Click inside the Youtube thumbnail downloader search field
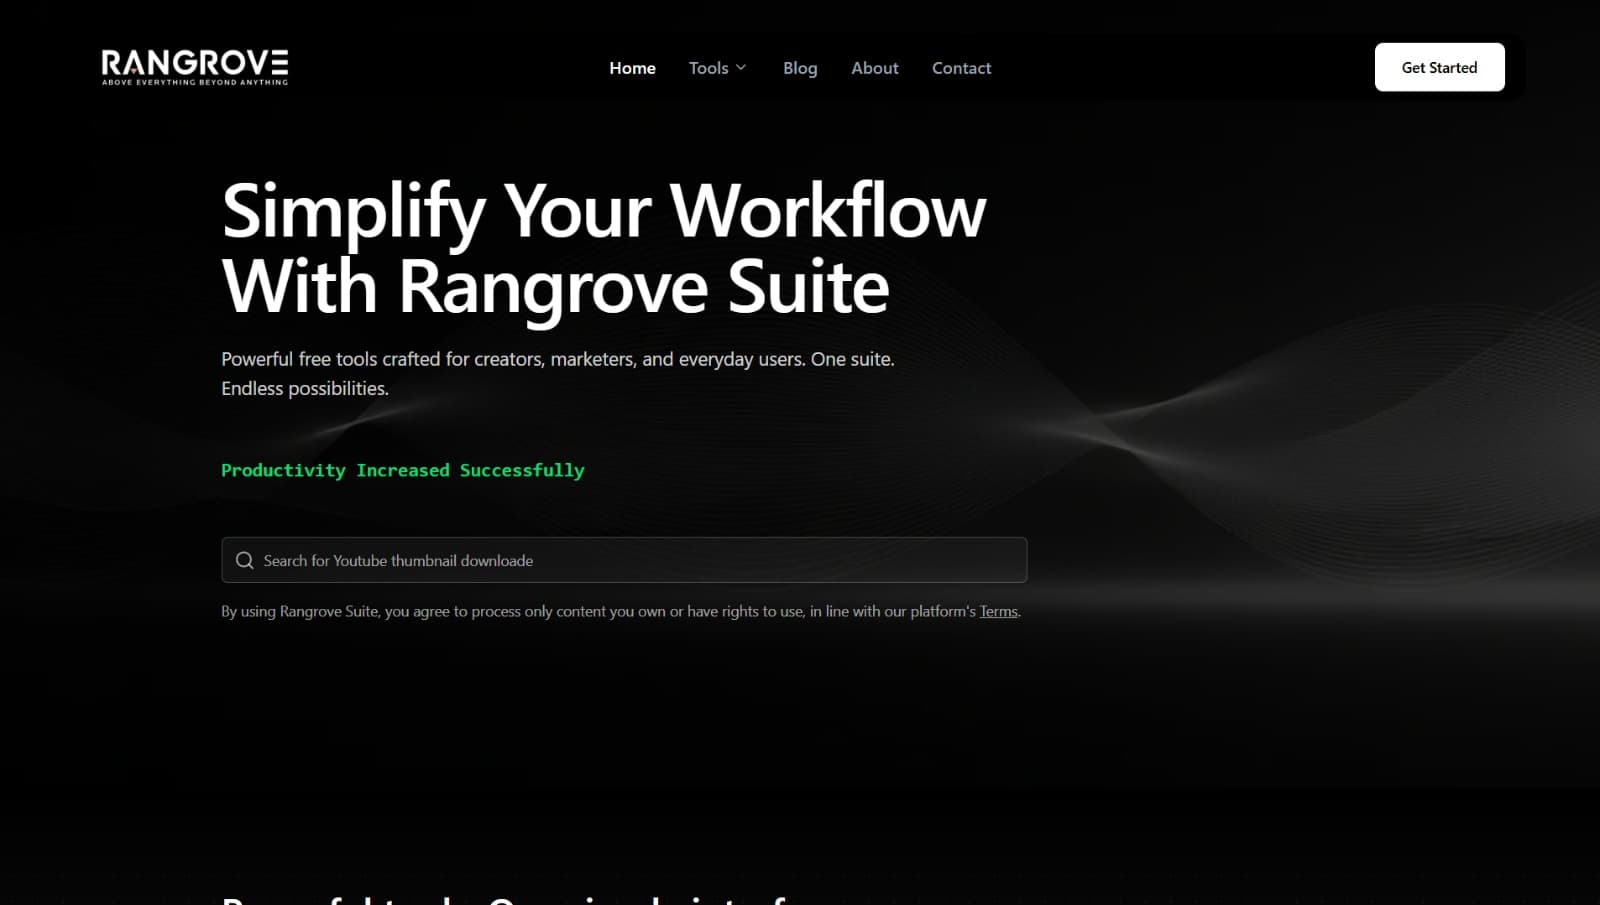The image size is (1600, 905). pyautogui.click(x=620, y=560)
